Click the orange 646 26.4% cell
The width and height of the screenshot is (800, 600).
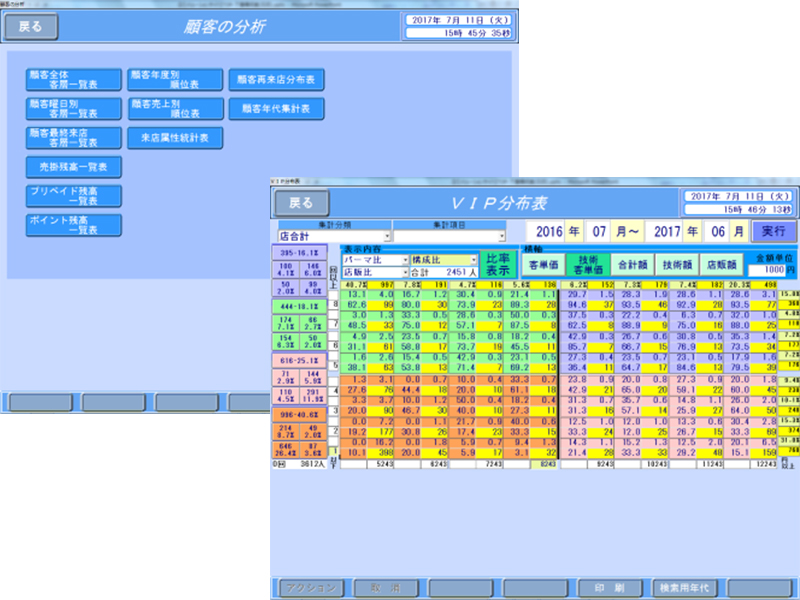(x=286, y=449)
